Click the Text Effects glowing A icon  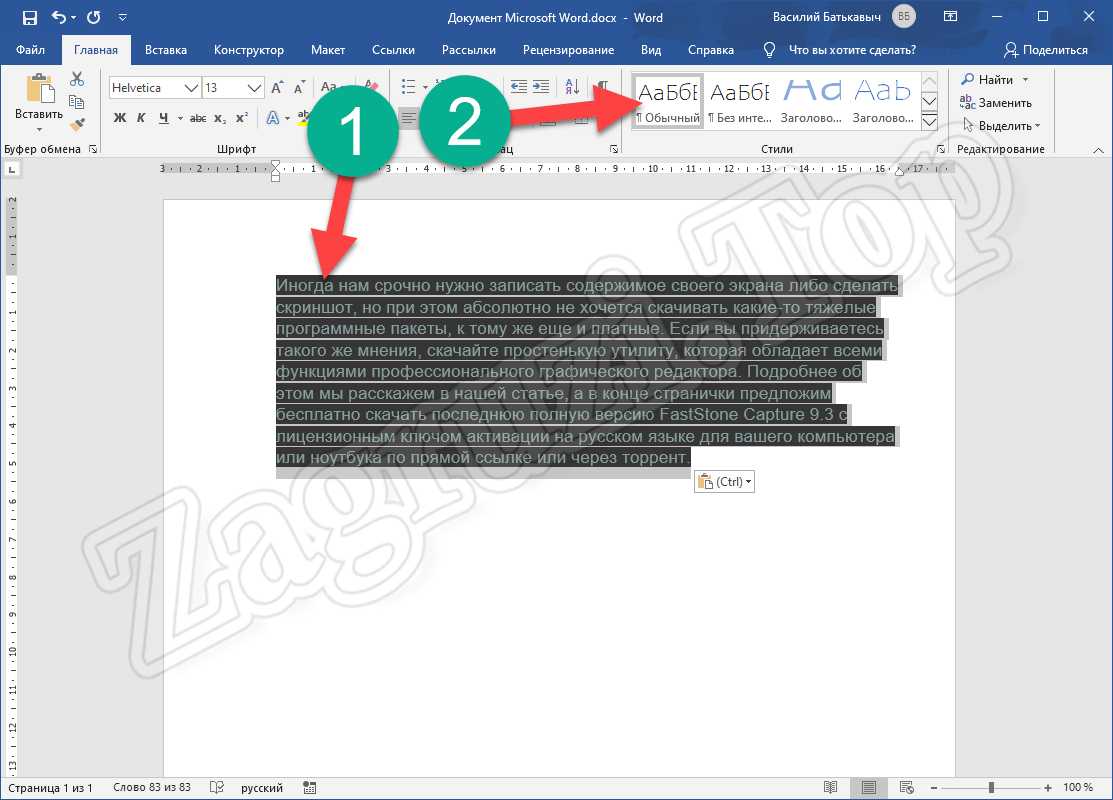click(x=273, y=118)
